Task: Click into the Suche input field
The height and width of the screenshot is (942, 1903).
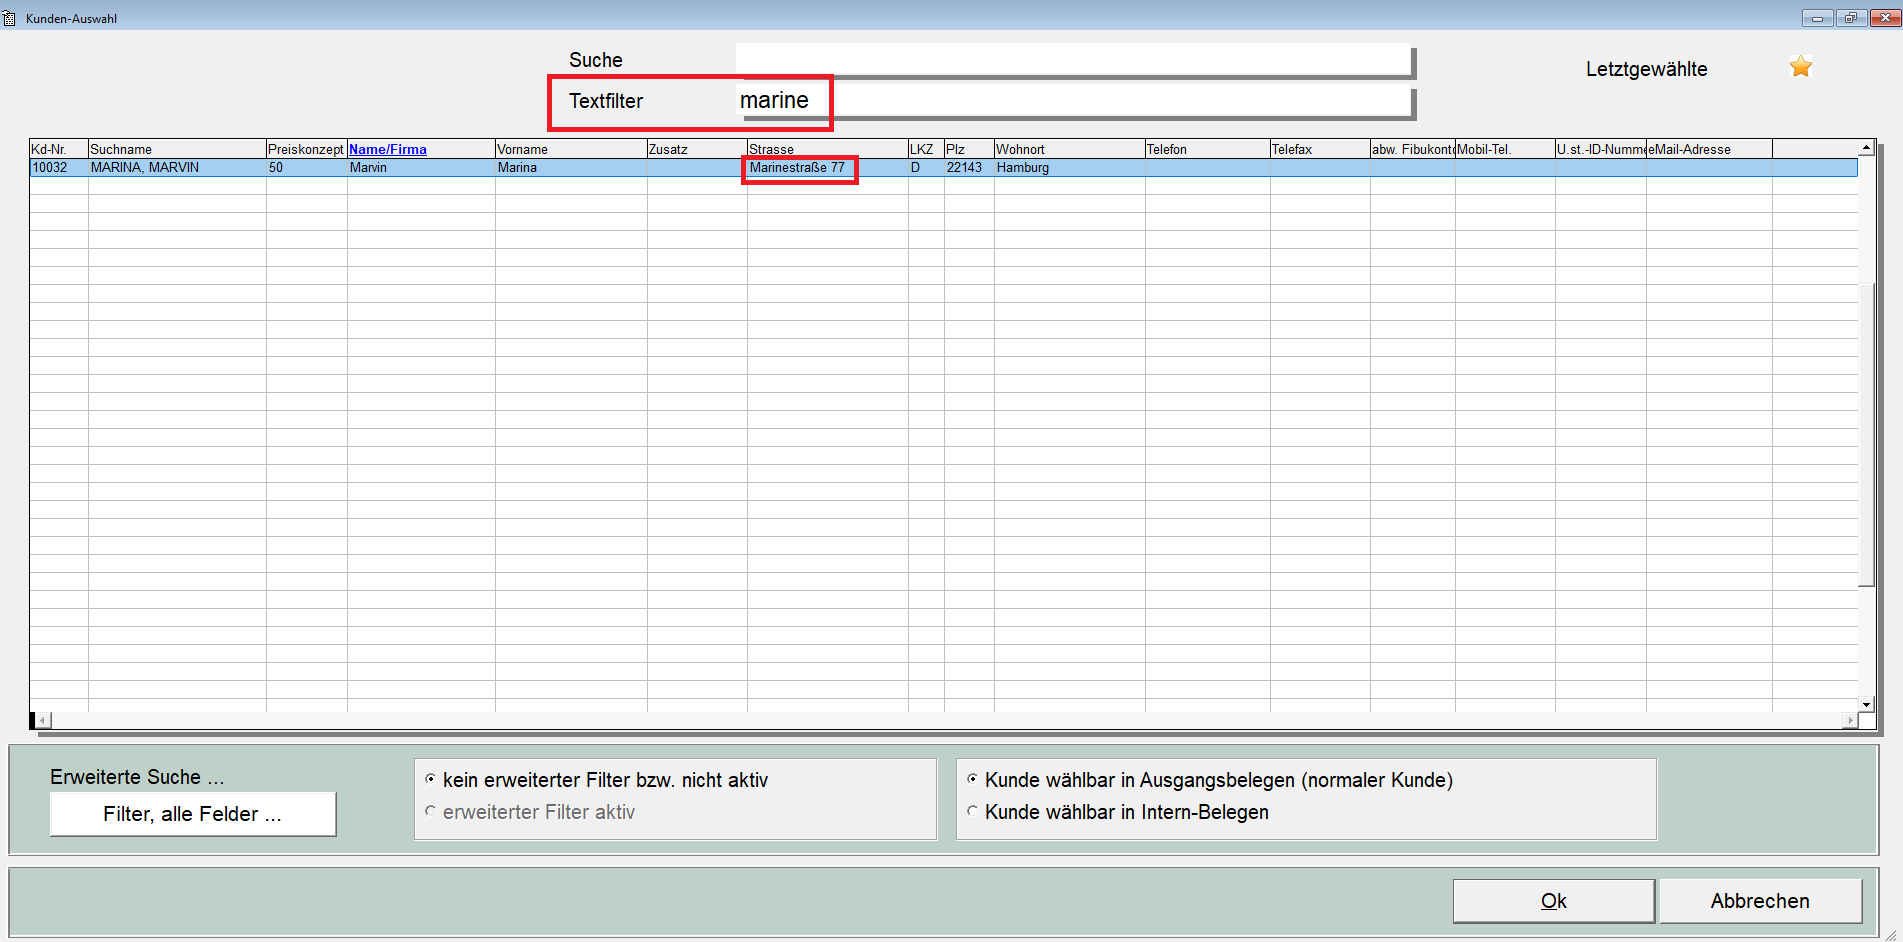Action: point(1073,60)
